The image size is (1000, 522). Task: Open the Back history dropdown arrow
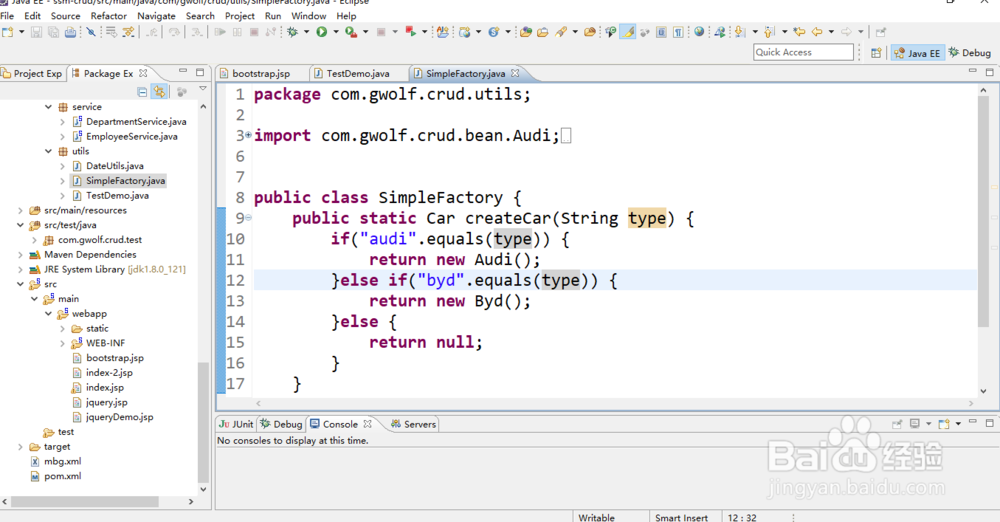click(x=832, y=32)
